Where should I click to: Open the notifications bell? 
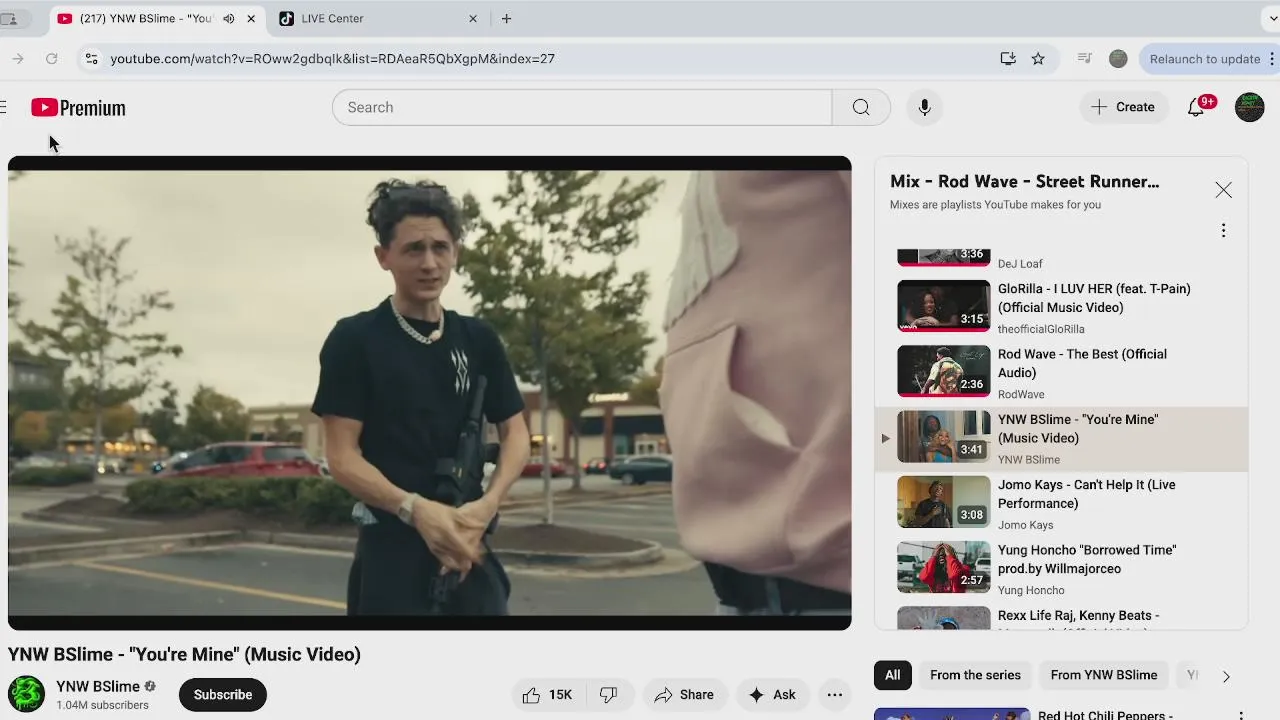[x=1196, y=107]
